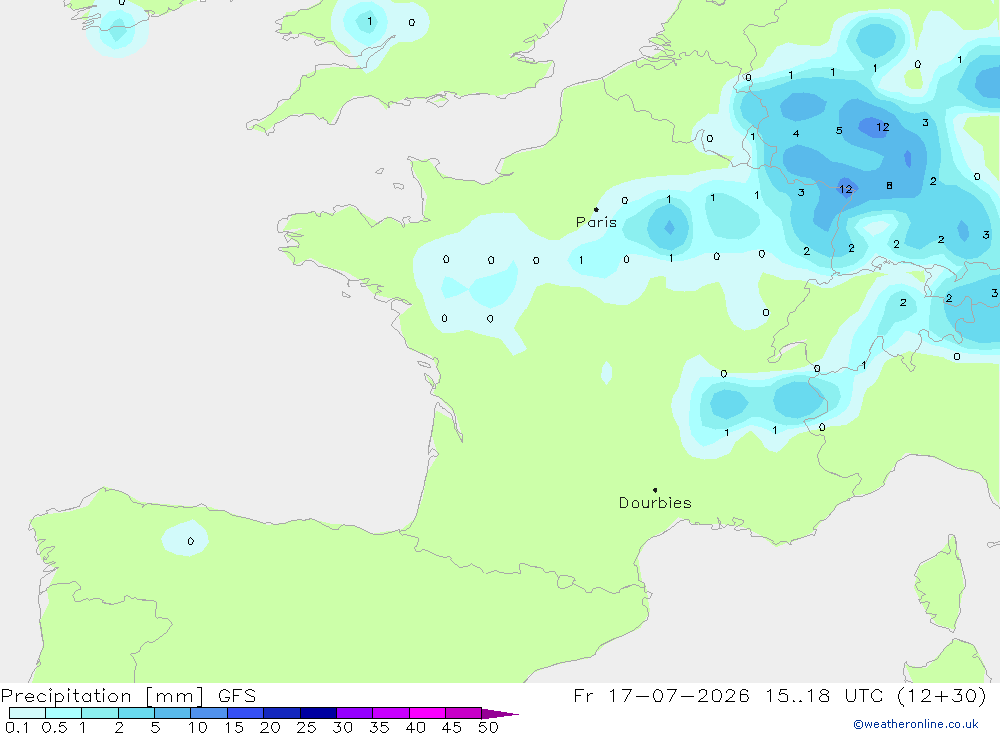Click the 10 to 15 mm legend swatch
Screen dimensions: 1000x733
209,713
